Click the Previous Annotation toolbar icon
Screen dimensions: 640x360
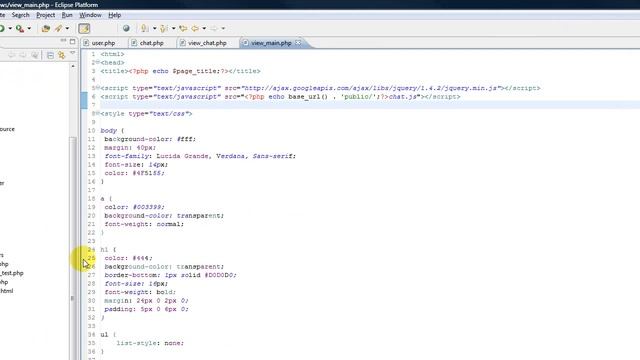tap(164, 29)
